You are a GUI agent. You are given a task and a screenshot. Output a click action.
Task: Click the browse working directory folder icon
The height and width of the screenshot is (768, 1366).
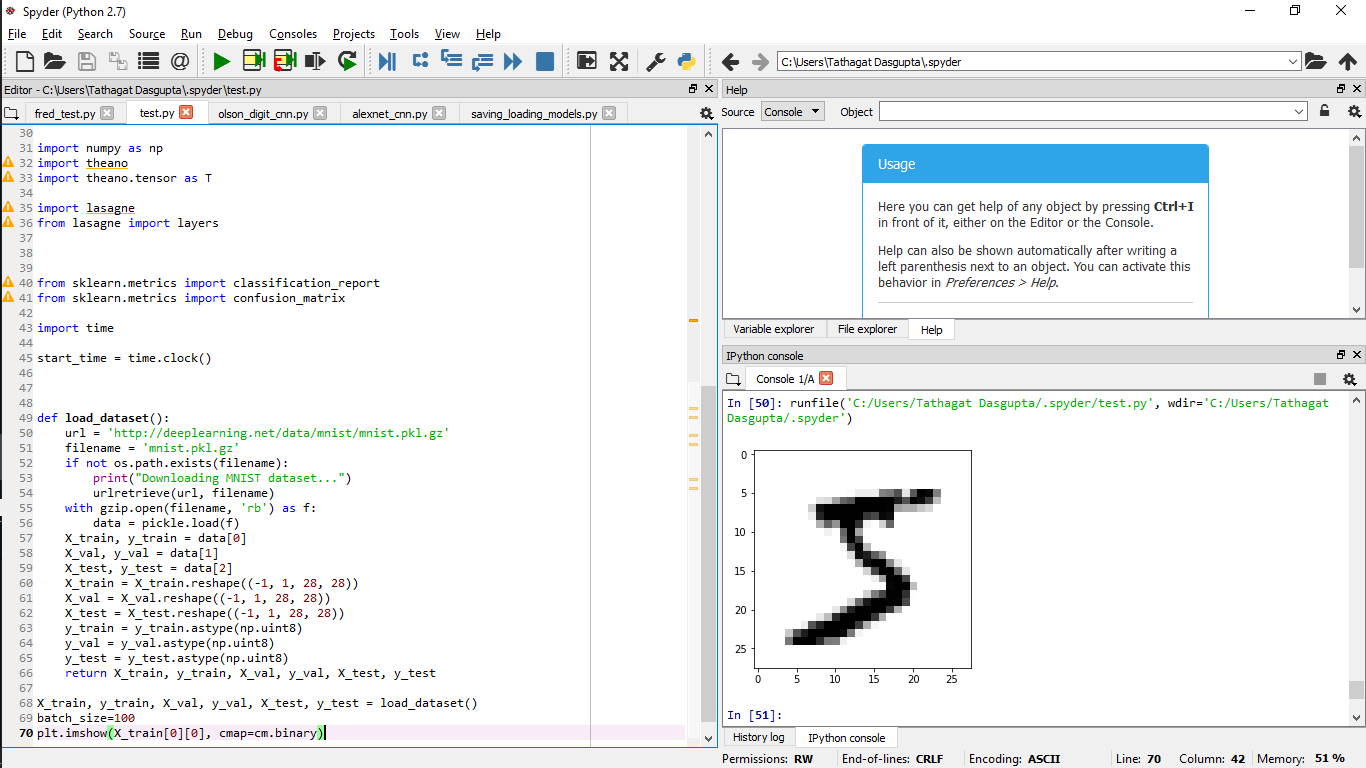(1315, 62)
